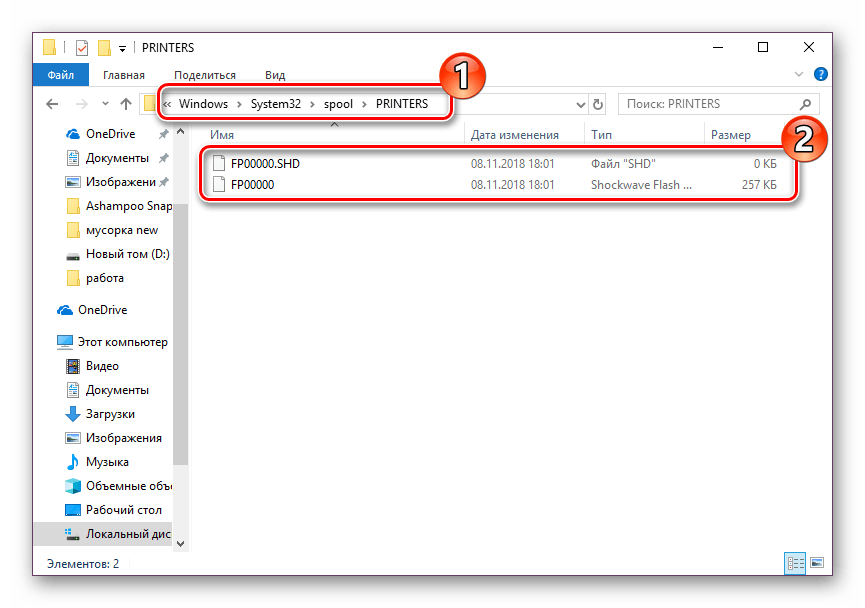Open the Файл menu

[x=60, y=74]
